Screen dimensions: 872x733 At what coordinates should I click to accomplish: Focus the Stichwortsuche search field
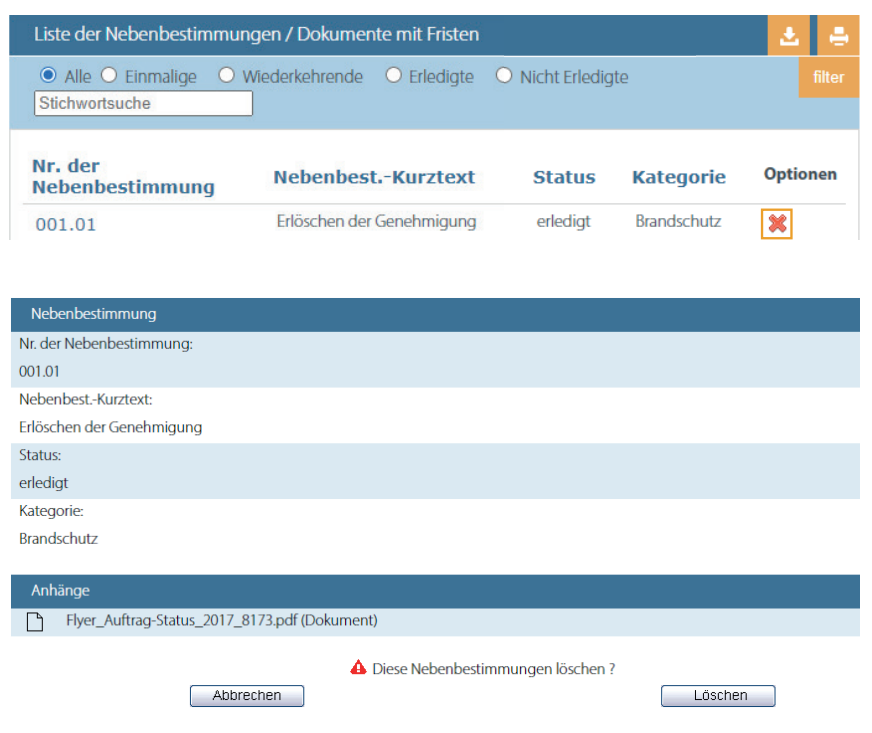click(143, 103)
